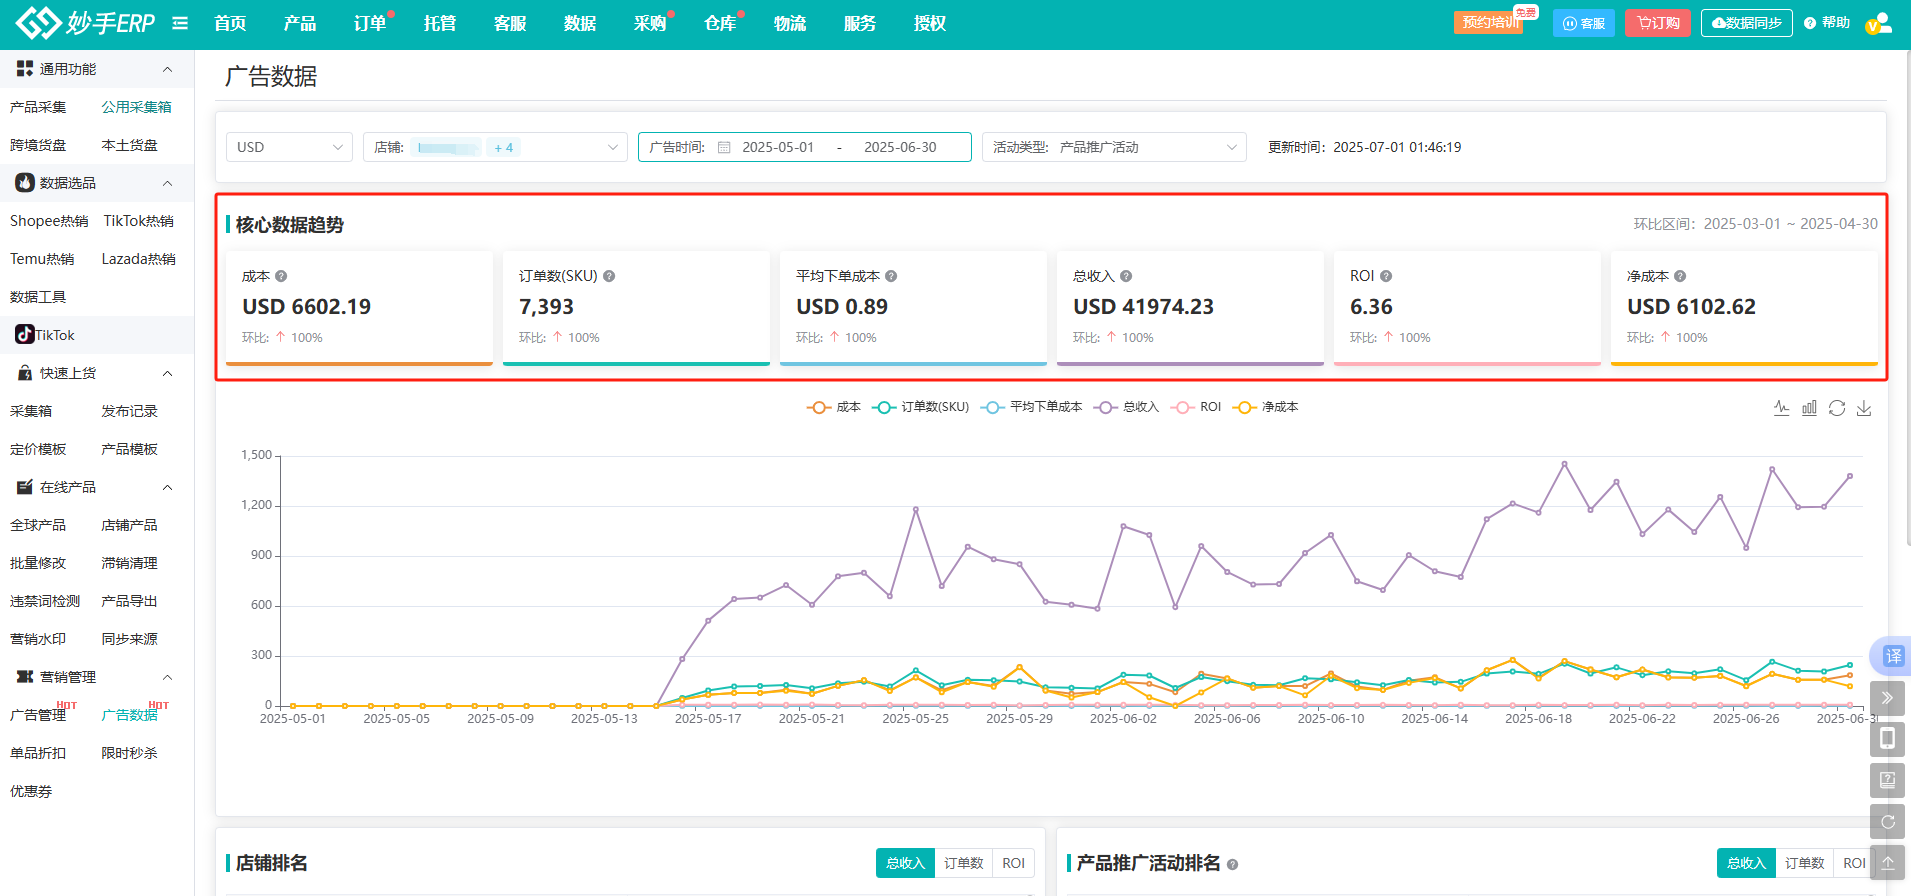Switch chart to line view icon

click(x=1781, y=408)
